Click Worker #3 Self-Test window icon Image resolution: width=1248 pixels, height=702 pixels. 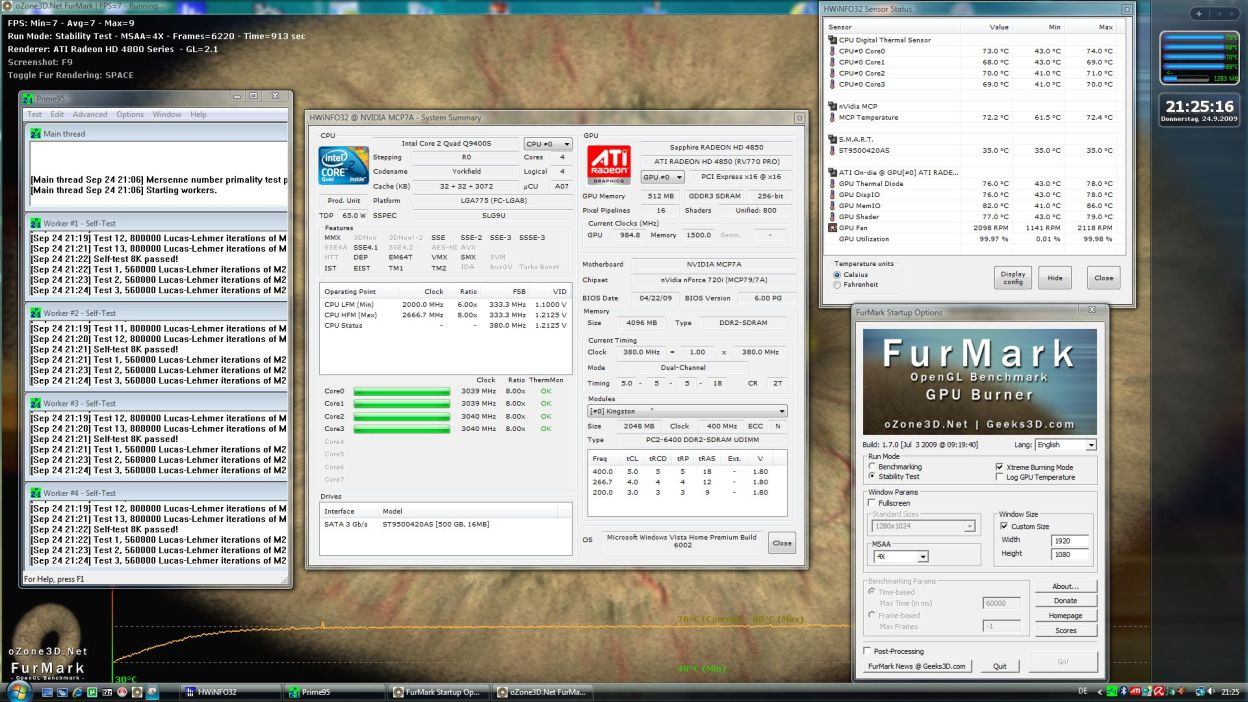point(36,403)
